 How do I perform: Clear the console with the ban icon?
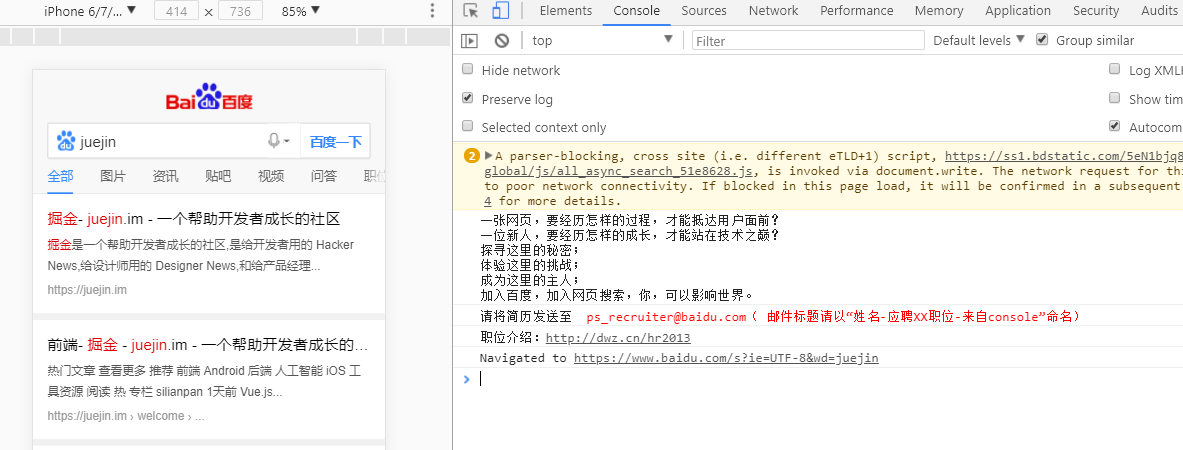tap(502, 41)
